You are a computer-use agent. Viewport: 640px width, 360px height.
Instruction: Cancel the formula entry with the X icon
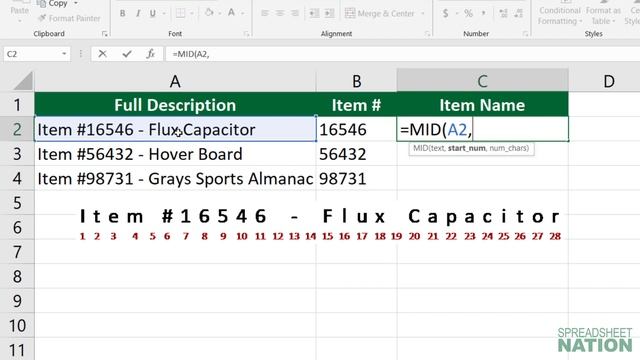102,53
